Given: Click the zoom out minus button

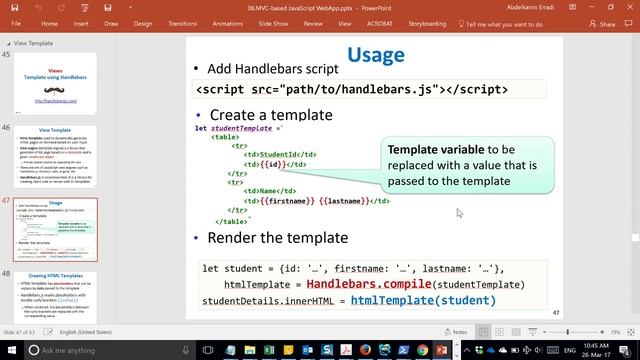Looking at the screenshot, I should (x=544, y=332).
